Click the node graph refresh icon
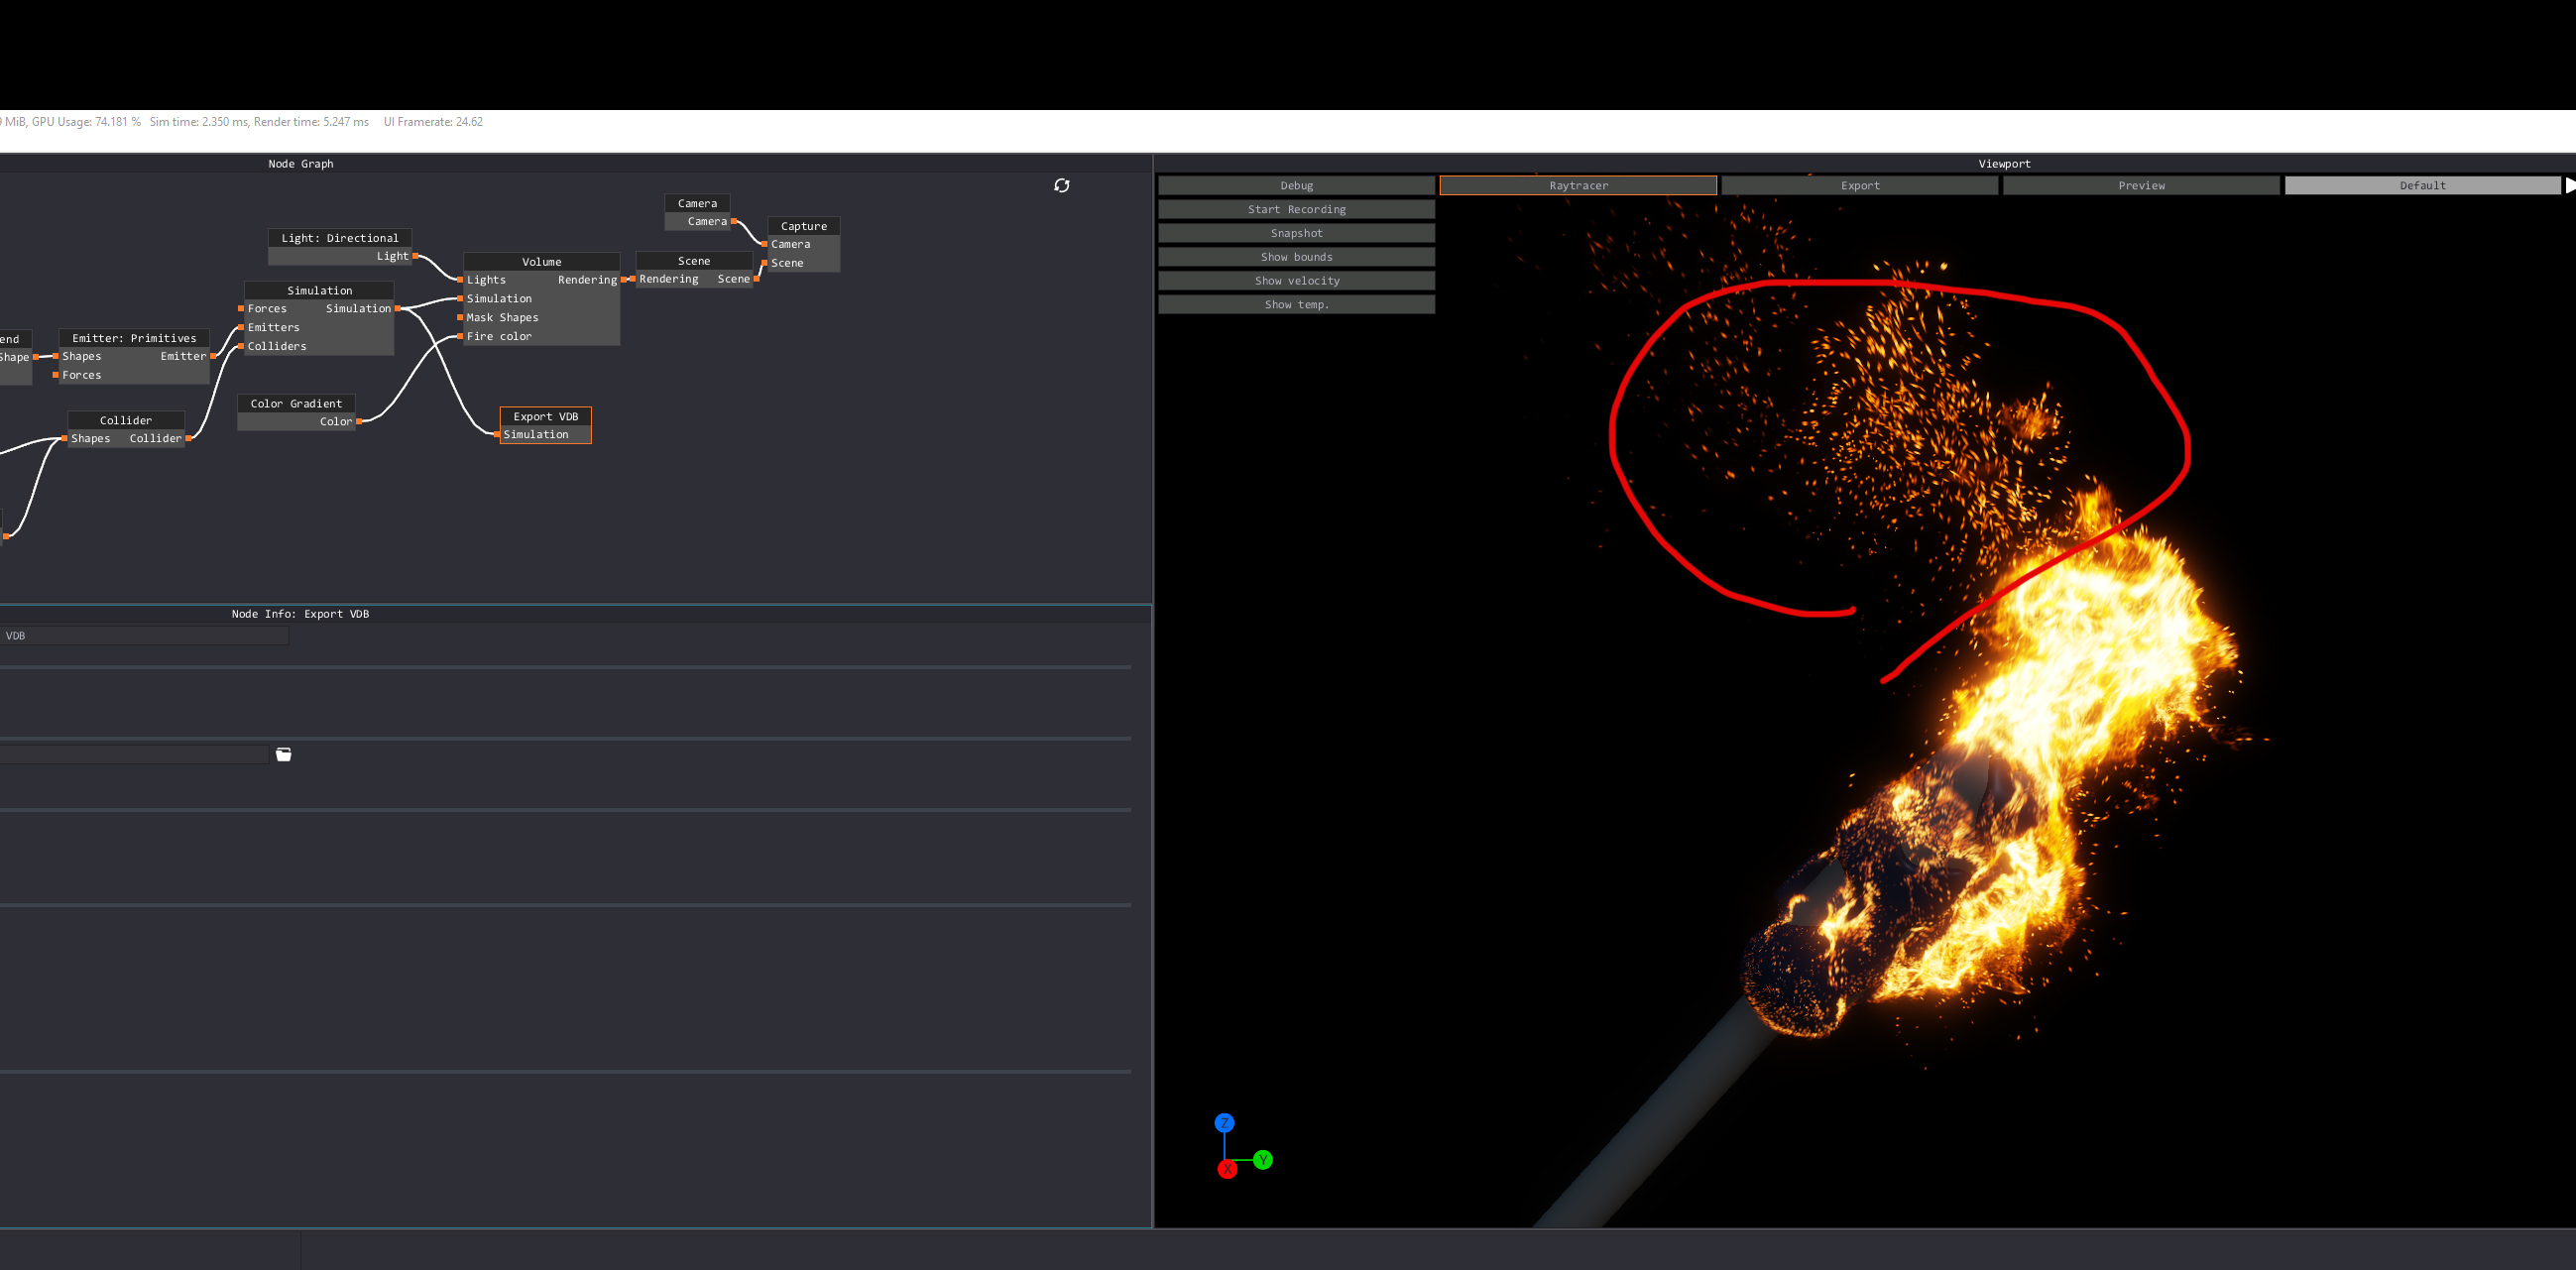The width and height of the screenshot is (2576, 1270). tap(1061, 185)
